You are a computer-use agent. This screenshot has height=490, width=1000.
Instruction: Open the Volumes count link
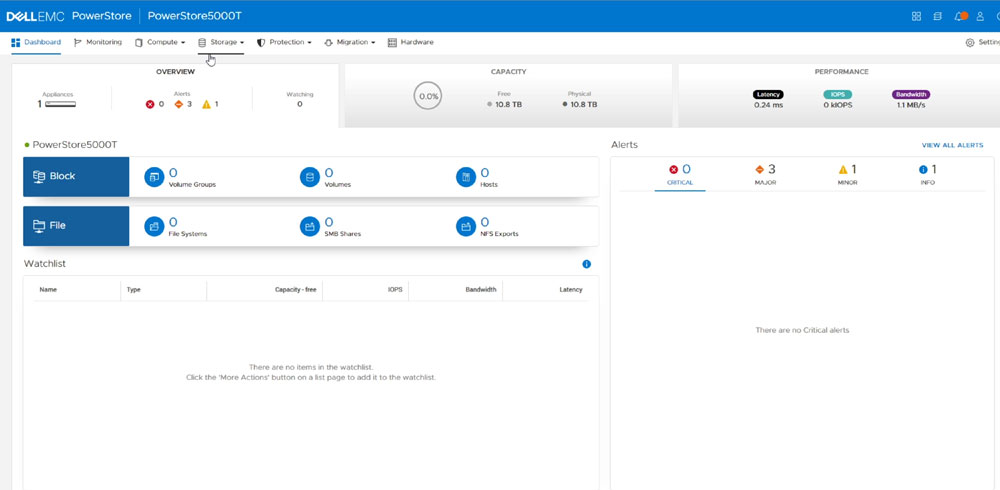328,173
